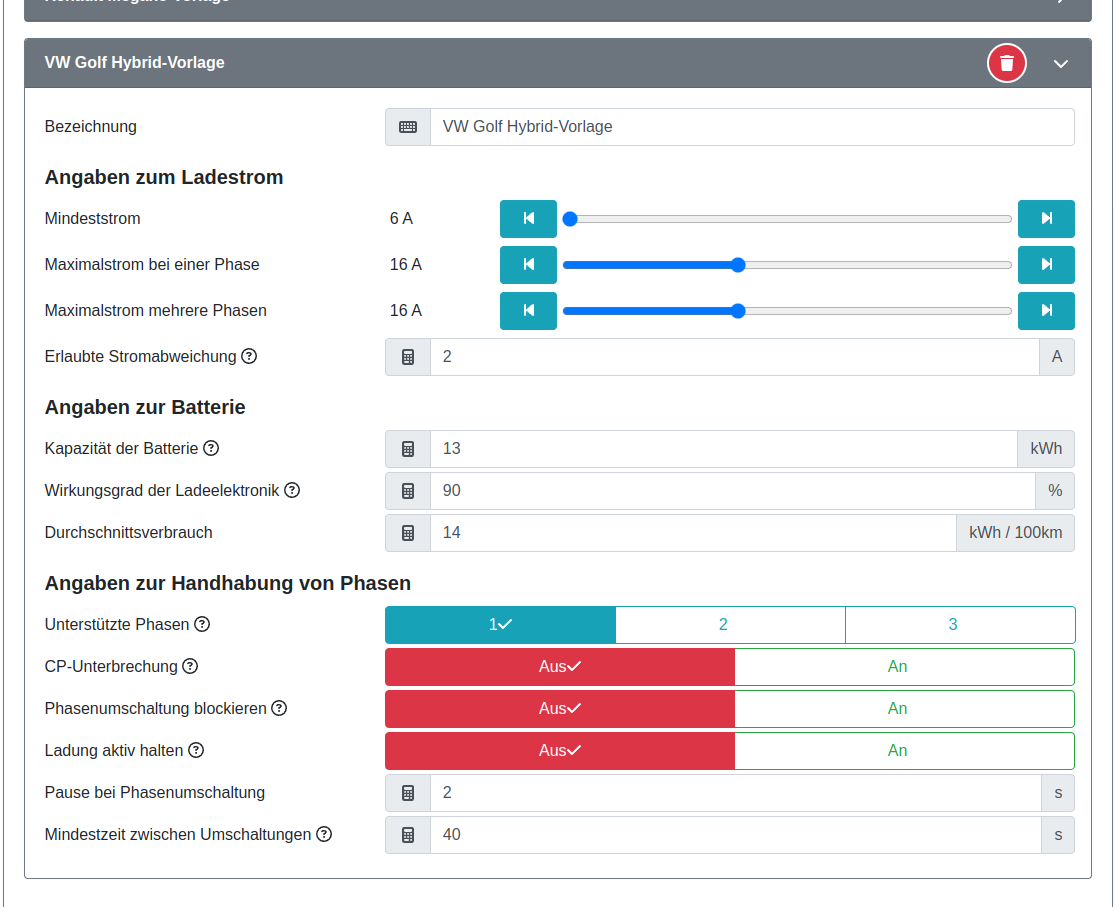Edit the Mindestzeit zwischen Umschaltungen field
The height and width of the screenshot is (907, 1115).
736,834
